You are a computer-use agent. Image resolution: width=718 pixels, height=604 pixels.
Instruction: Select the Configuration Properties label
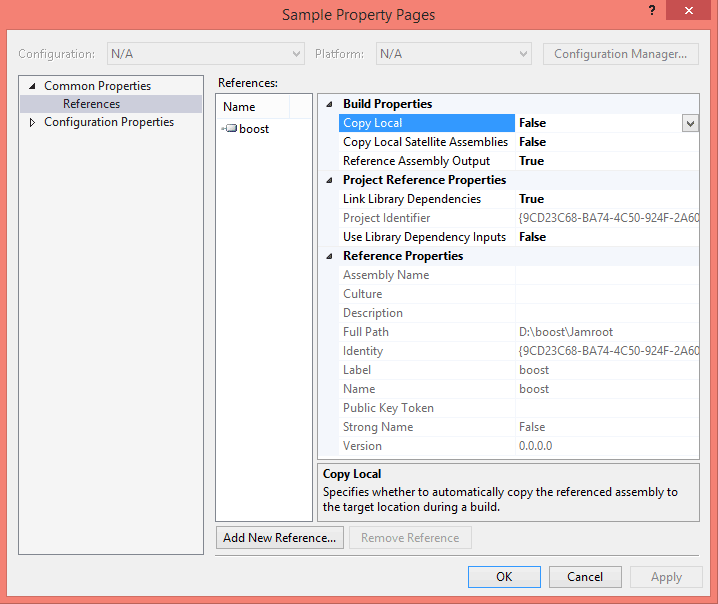[x=109, y=122]
